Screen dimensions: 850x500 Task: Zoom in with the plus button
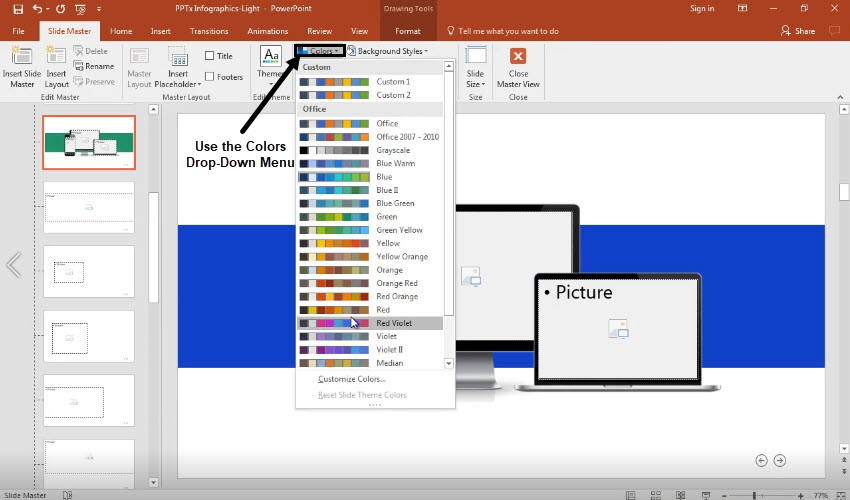[x=801, y=496]
